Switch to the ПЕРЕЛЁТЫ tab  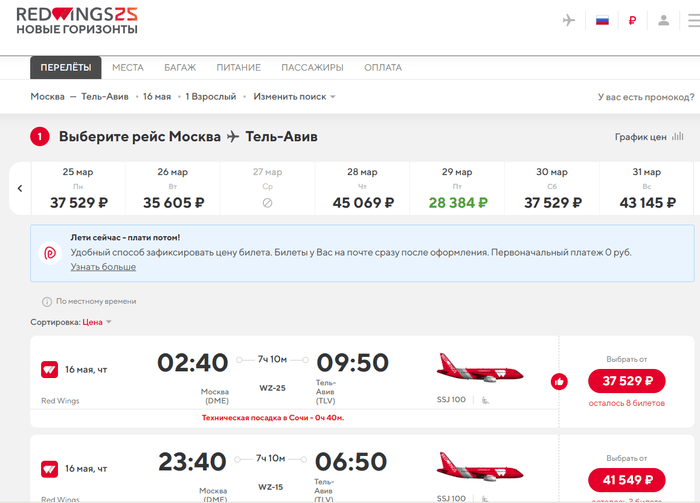pyautogui.click(x=66, y=67)
